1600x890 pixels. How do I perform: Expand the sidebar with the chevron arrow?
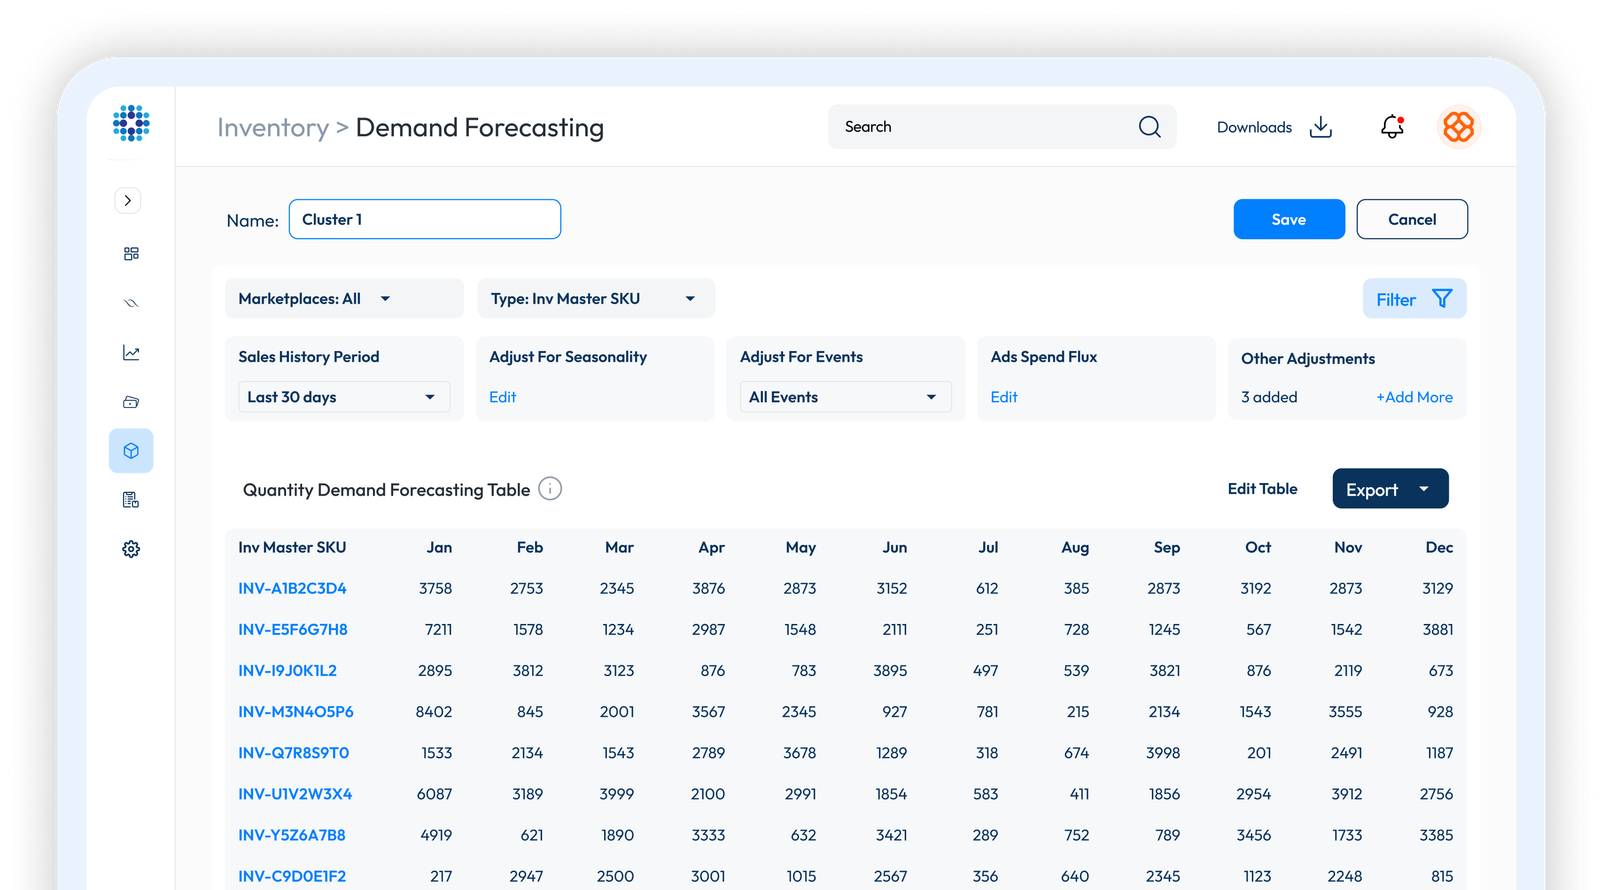(x=128, y=200)
